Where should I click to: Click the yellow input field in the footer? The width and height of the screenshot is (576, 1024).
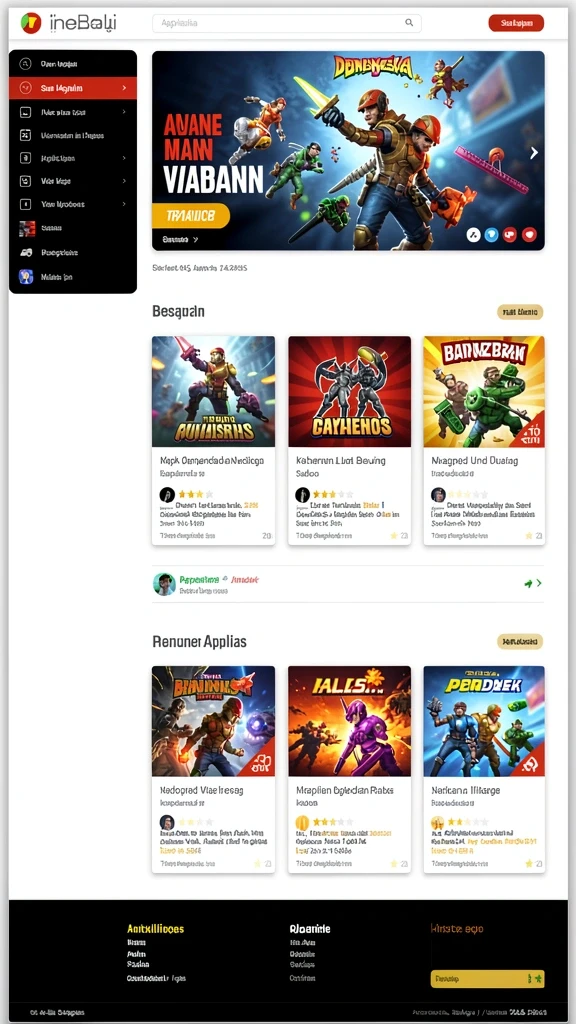pos(487,979)
